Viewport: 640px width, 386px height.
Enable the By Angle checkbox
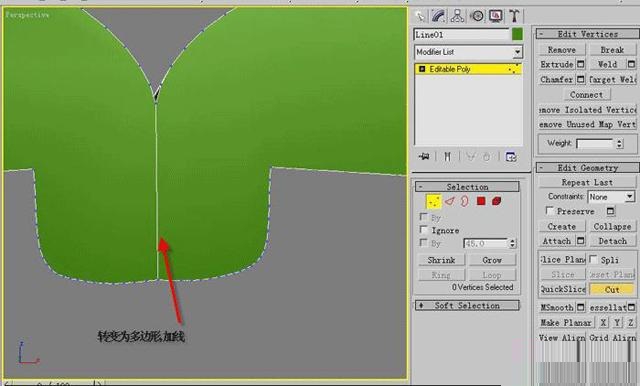424,243
